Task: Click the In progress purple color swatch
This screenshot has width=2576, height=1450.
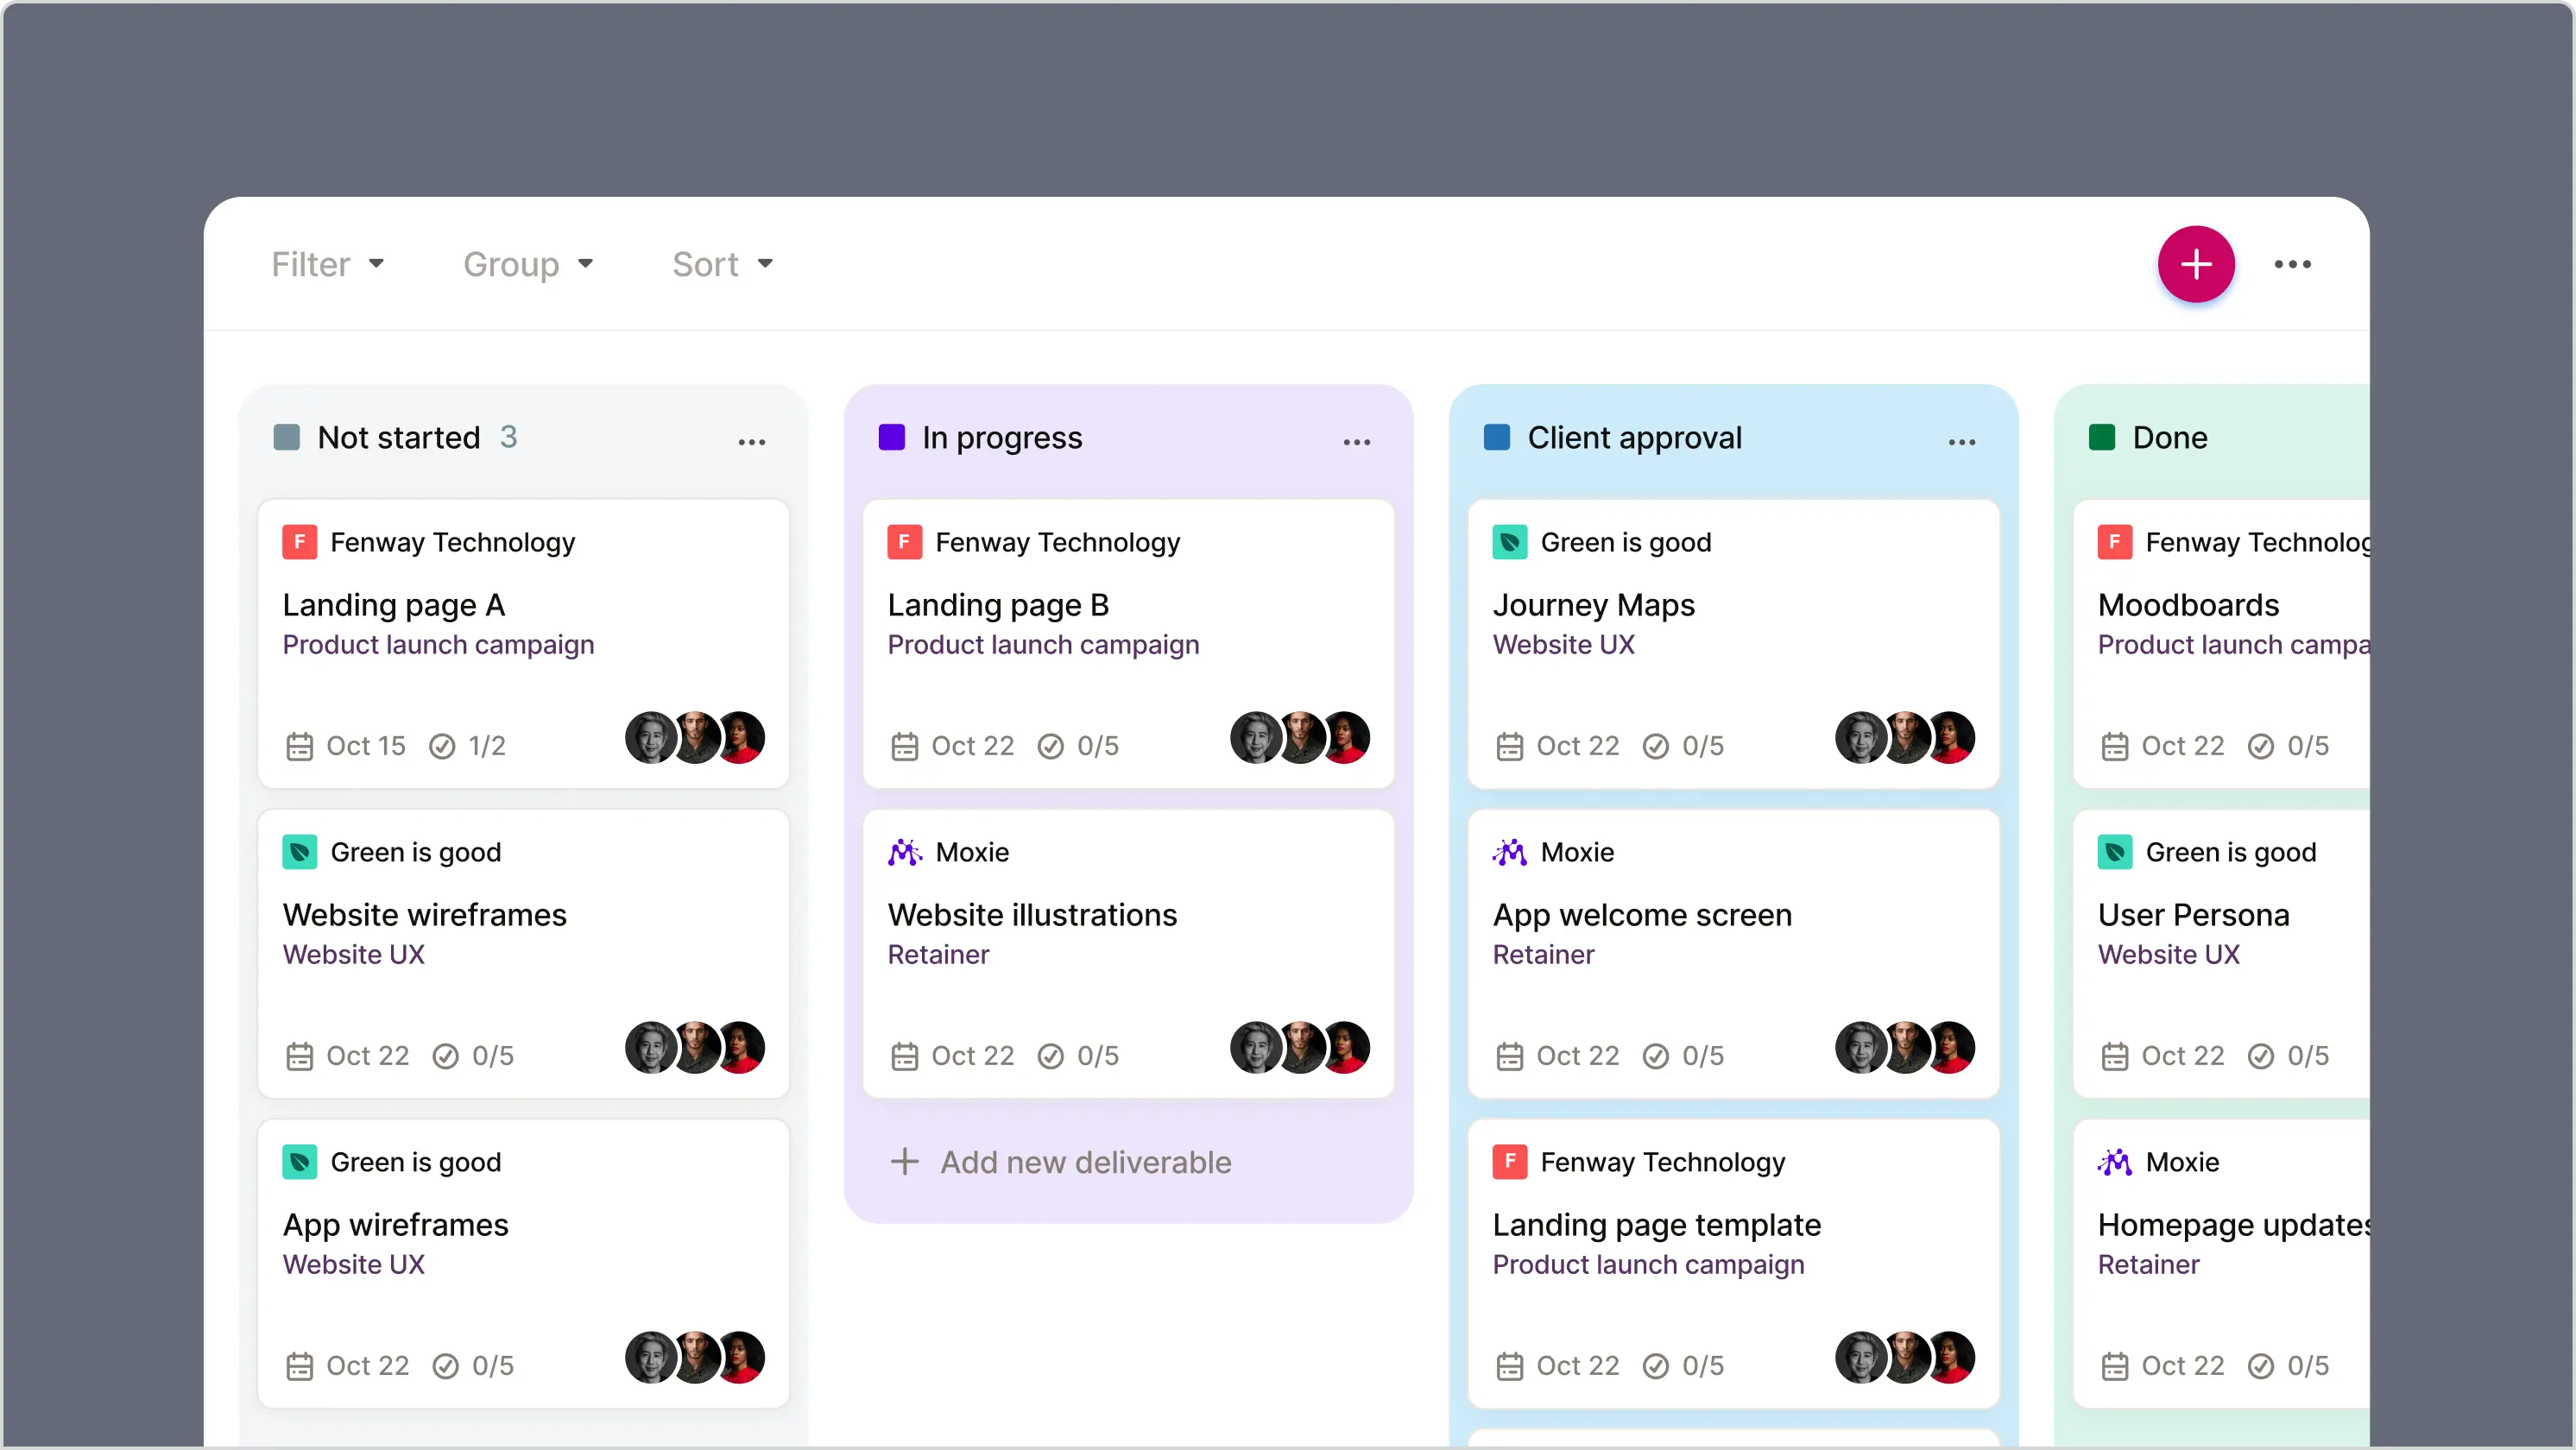Action: coord(891,437)
